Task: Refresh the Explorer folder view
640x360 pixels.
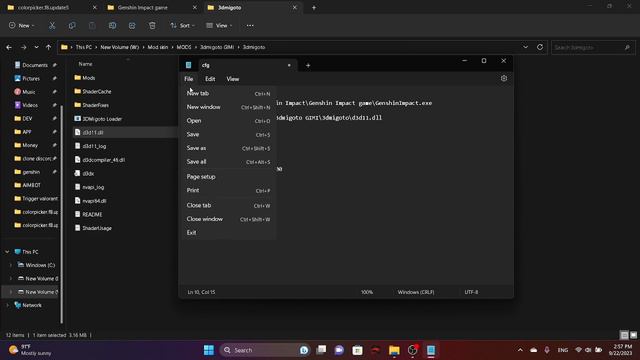Action: 540,47
